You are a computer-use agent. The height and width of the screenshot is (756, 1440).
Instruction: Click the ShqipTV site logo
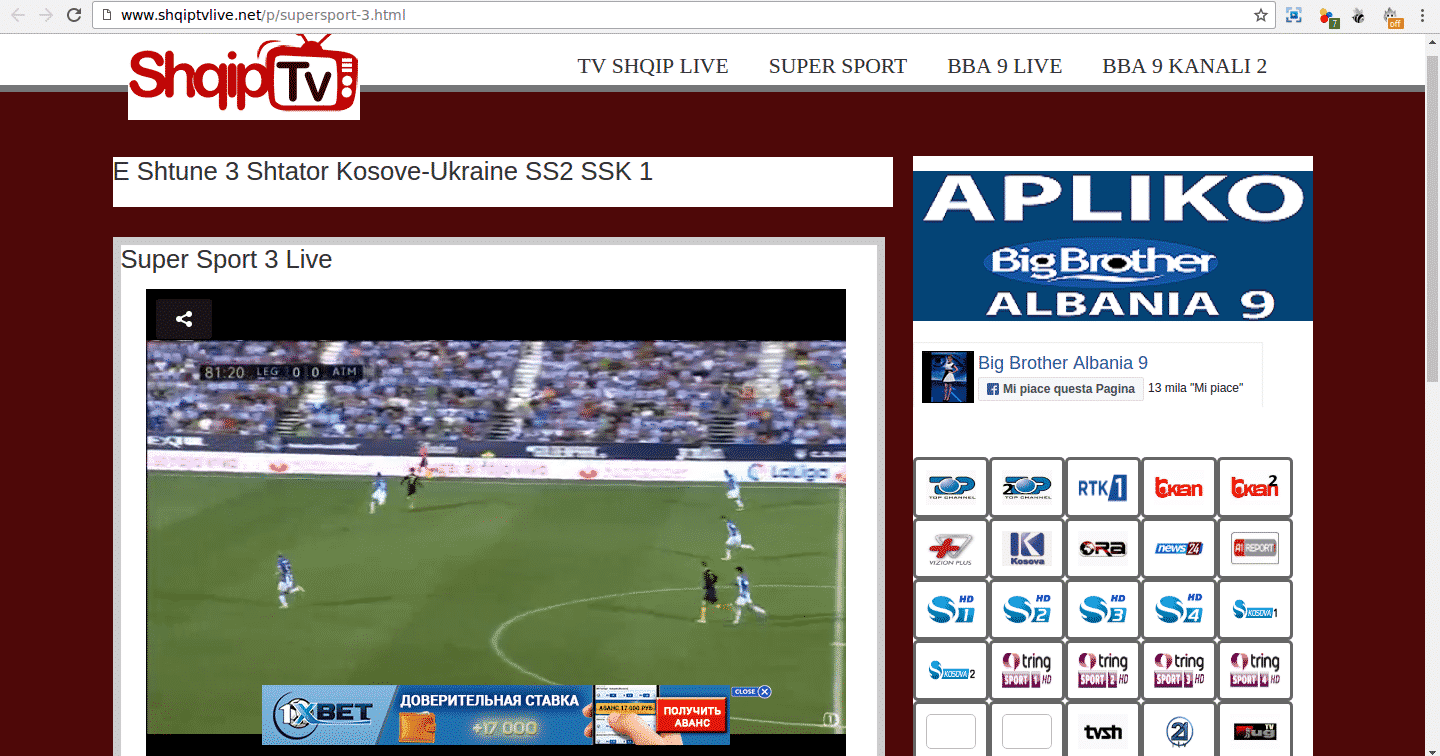coord(244,76)
